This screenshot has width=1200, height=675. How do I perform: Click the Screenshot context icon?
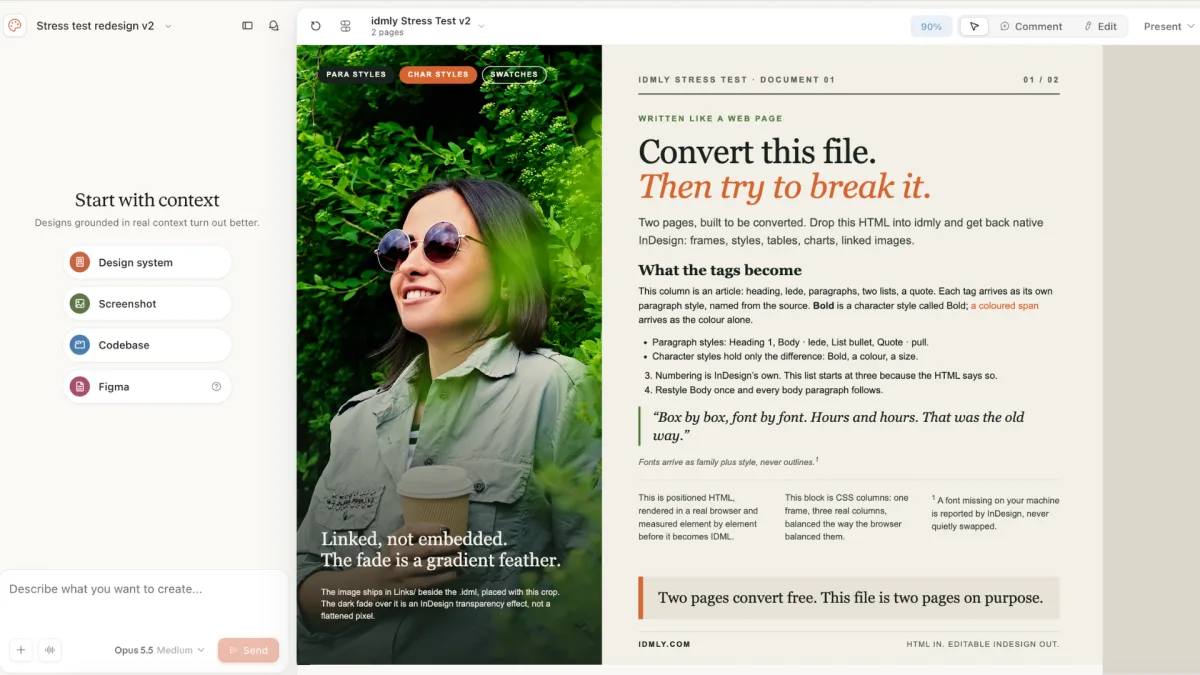tap(80, 304)
